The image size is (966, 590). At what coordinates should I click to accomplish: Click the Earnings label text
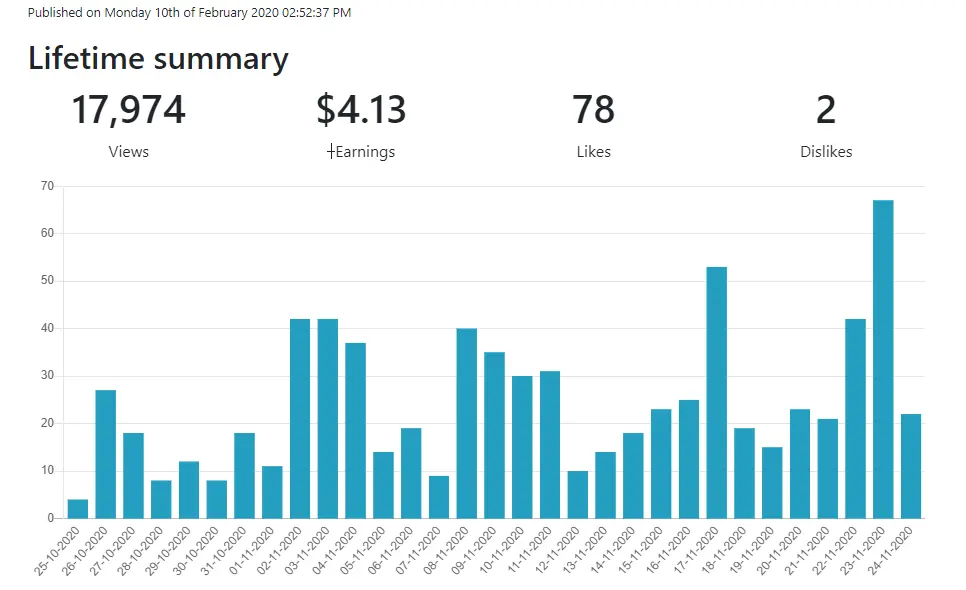pos(365,152)
